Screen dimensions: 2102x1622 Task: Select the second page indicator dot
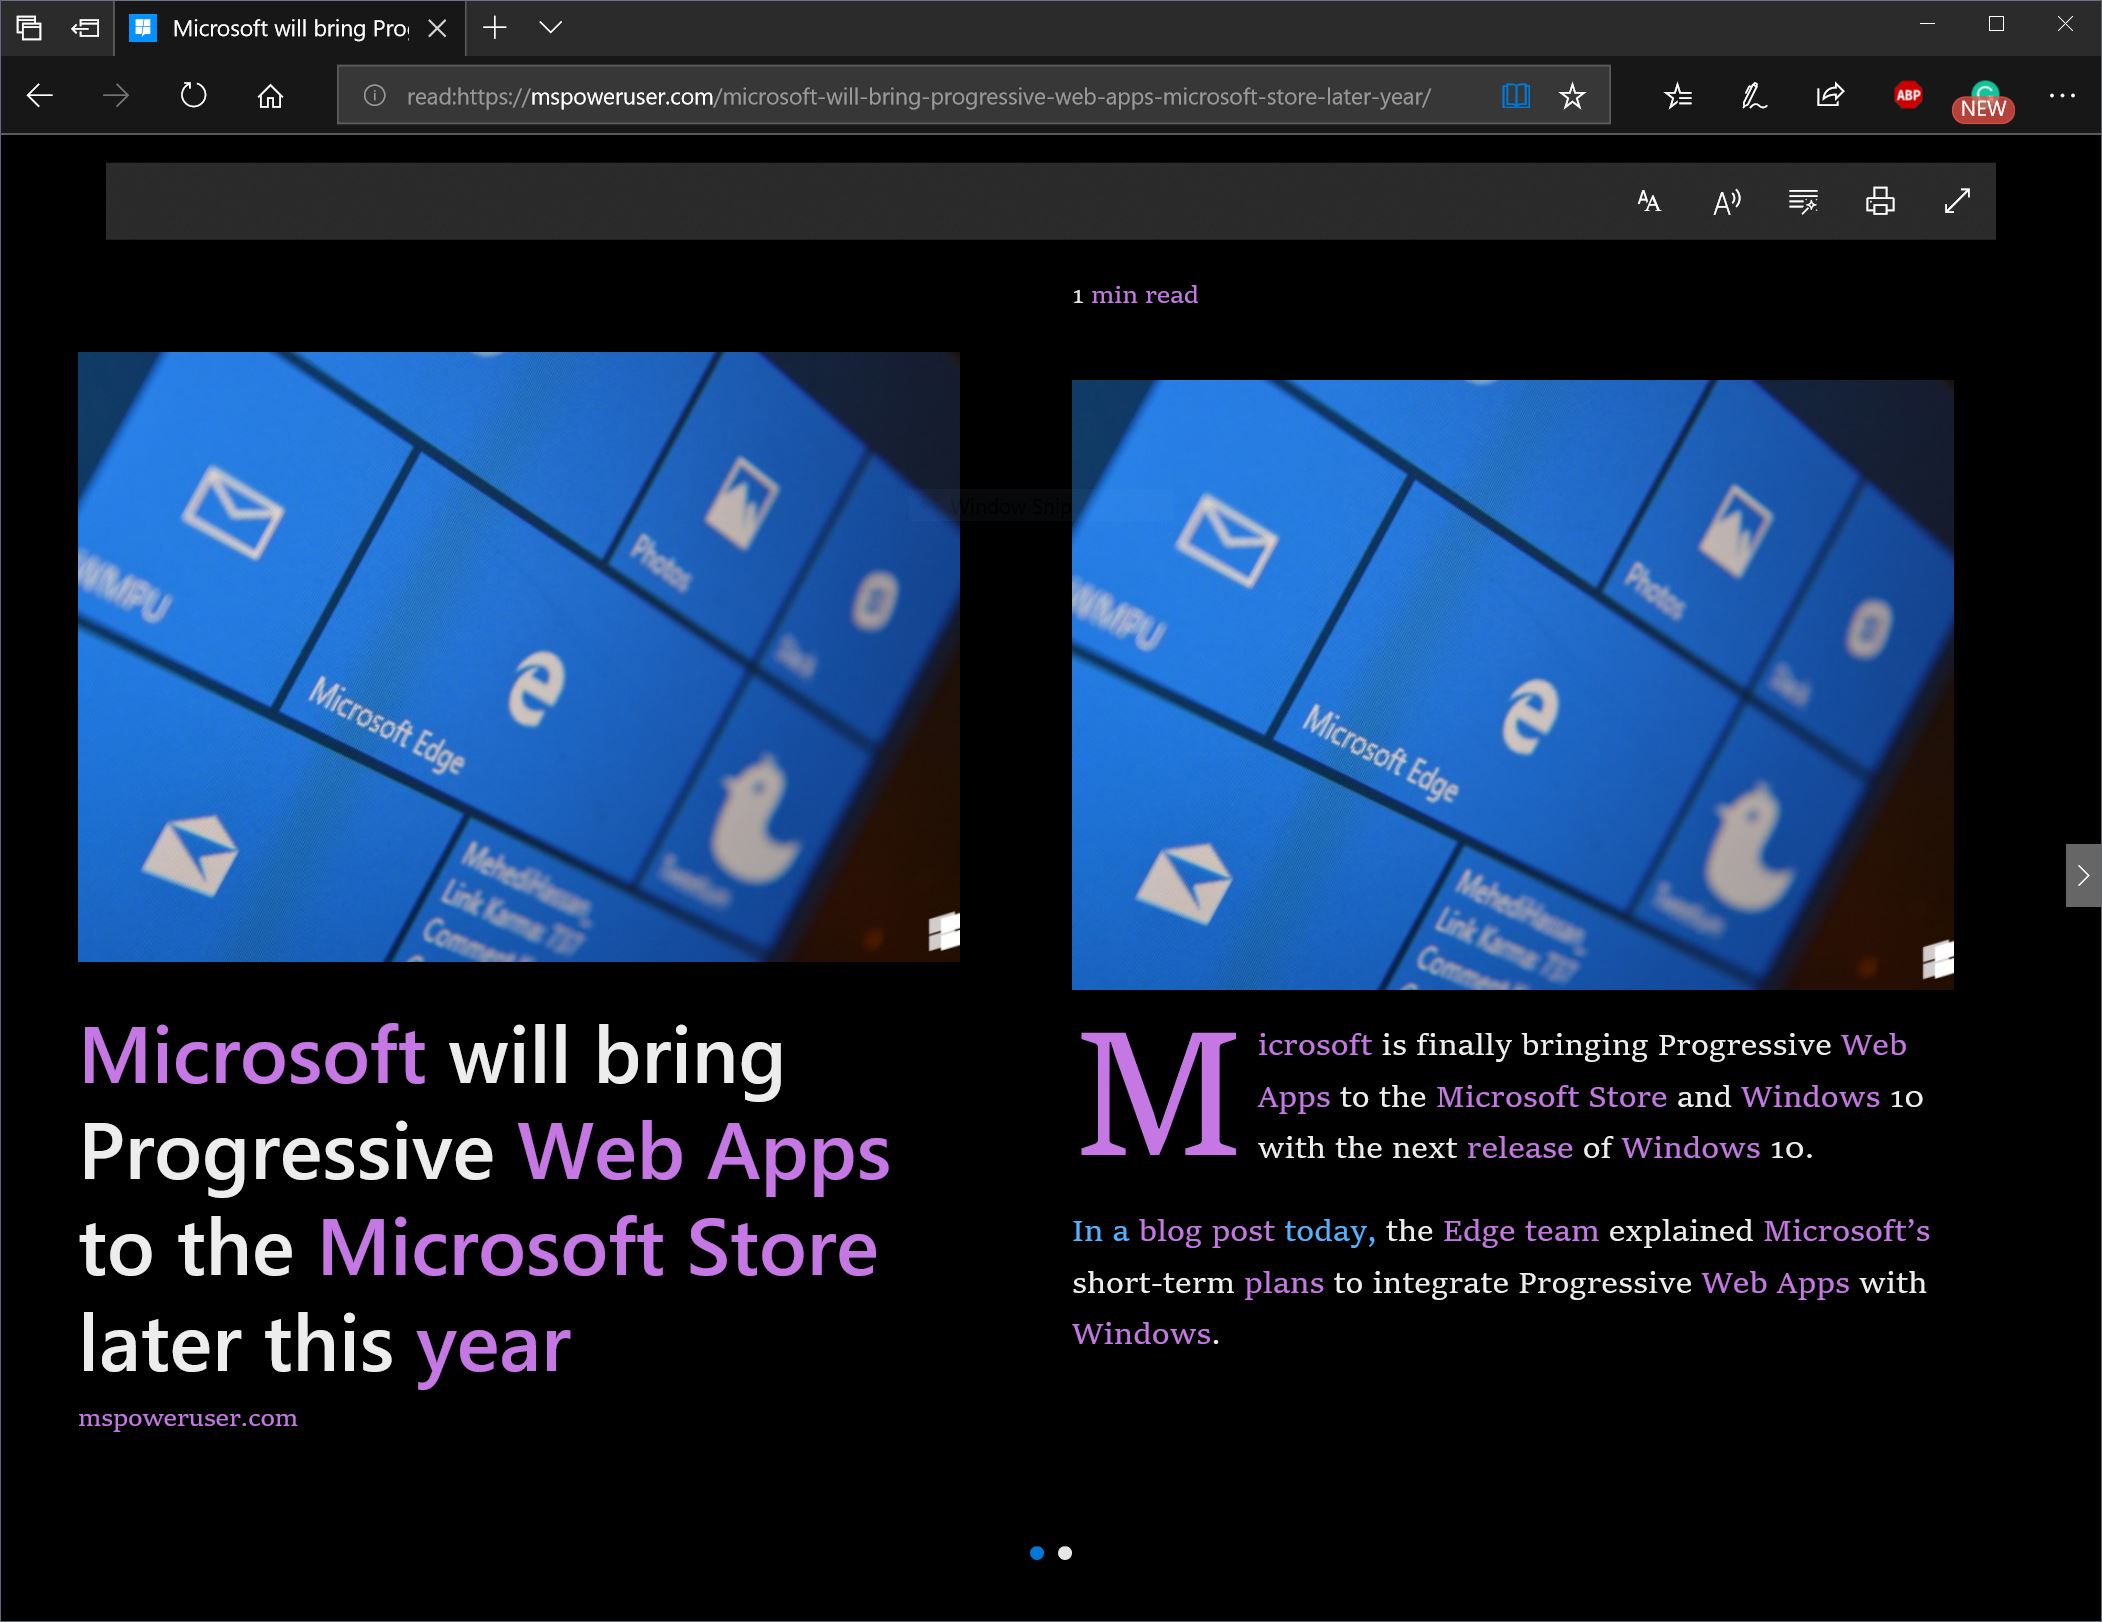click(1065, 1553)
